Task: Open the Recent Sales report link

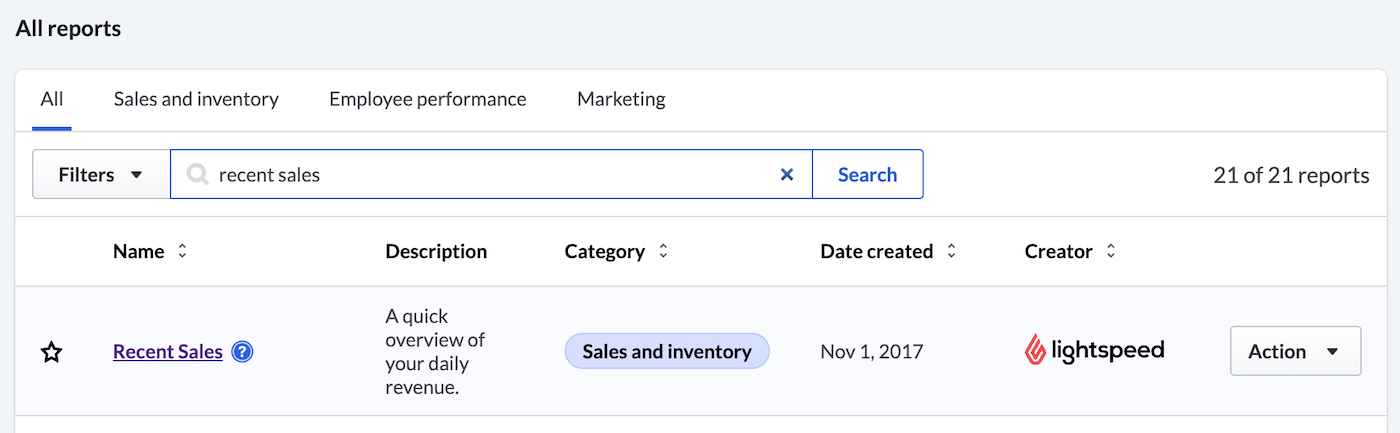Action: point(168,352)
